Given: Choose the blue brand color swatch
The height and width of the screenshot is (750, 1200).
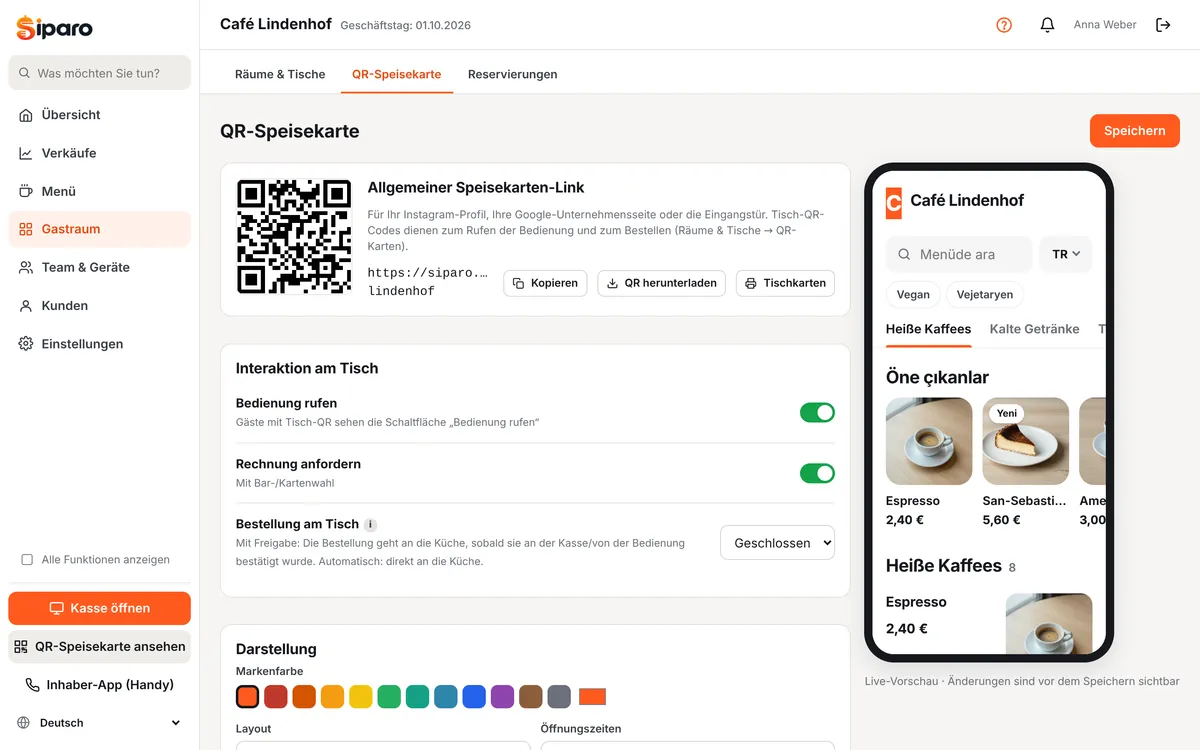Looking at the screenshot, I should 474,696.
